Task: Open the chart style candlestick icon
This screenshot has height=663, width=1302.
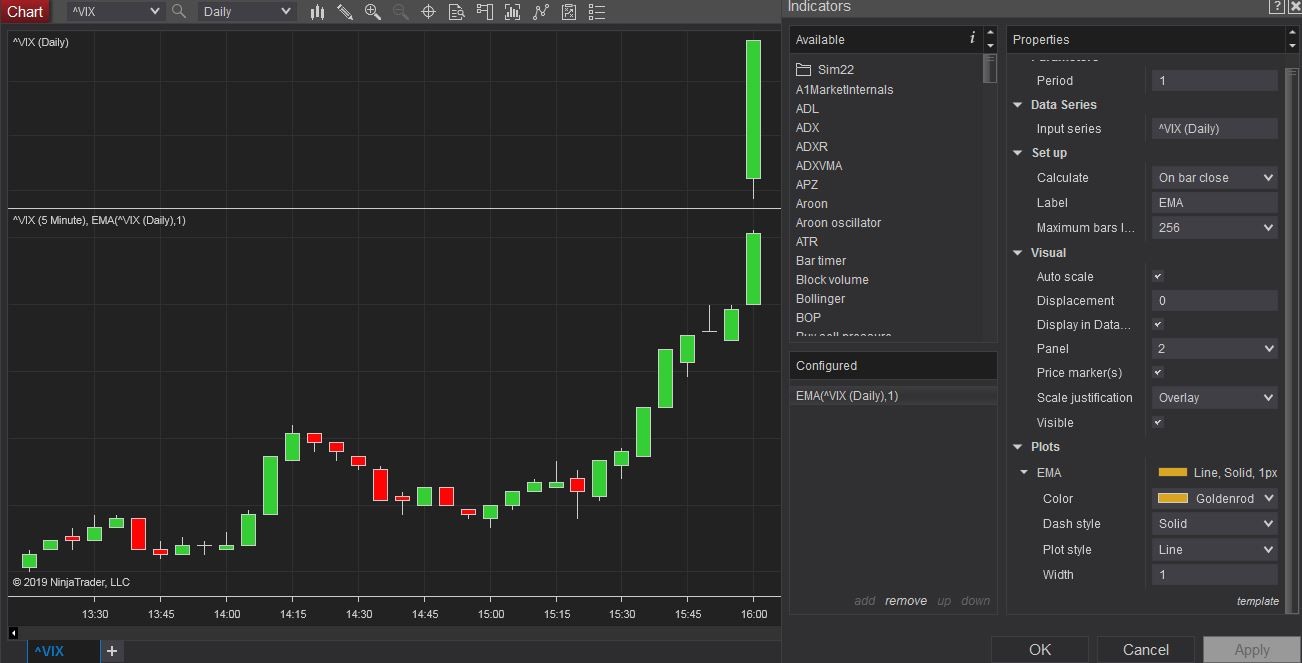Action: (318, 12)
